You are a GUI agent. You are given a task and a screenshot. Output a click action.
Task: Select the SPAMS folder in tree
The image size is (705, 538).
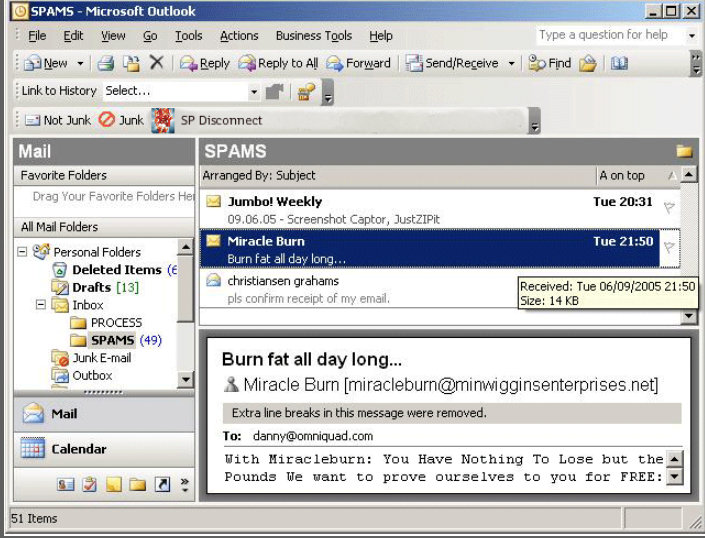point(112,340)
